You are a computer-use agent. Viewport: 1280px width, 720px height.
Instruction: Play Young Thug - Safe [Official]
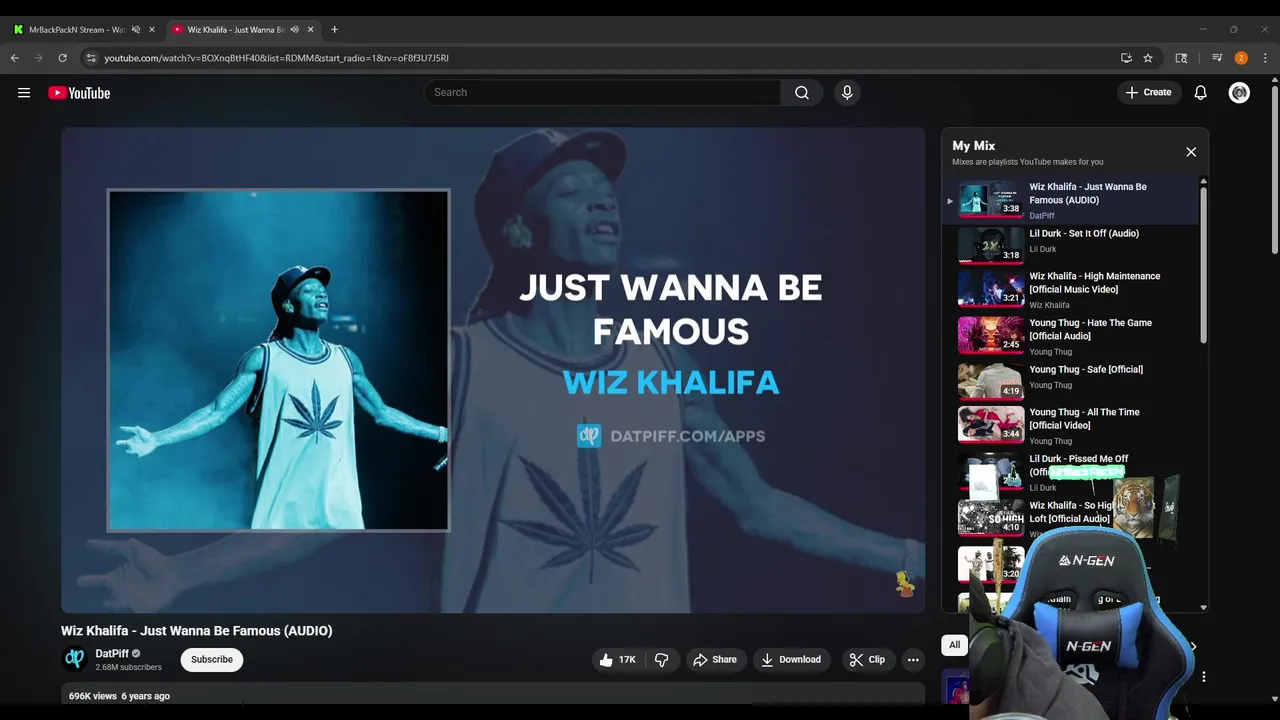1070,380
